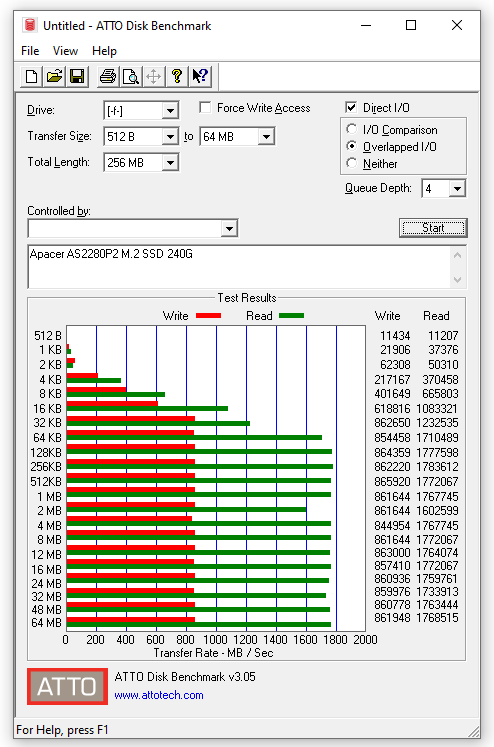Enable the Force Write Access checkbox
The image size is (494, 747).
click(205, 108)
